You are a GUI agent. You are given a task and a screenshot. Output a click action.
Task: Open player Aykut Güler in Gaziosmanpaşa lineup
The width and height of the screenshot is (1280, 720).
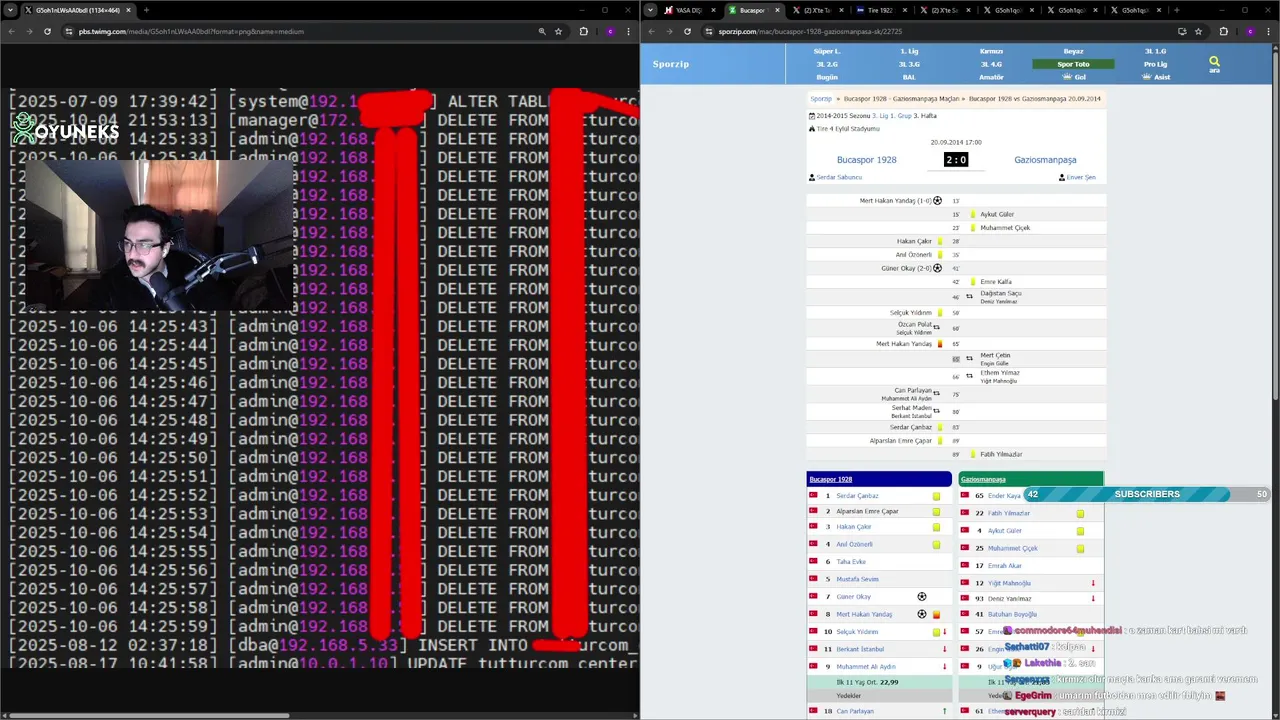point(1004,531)
